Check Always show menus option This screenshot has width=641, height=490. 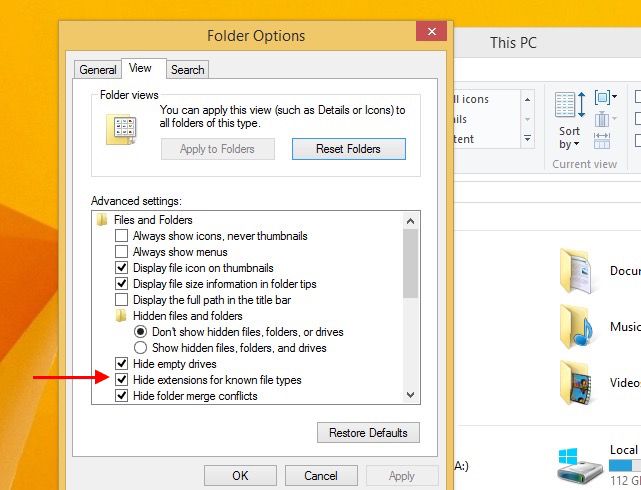[x=121, y=252]
